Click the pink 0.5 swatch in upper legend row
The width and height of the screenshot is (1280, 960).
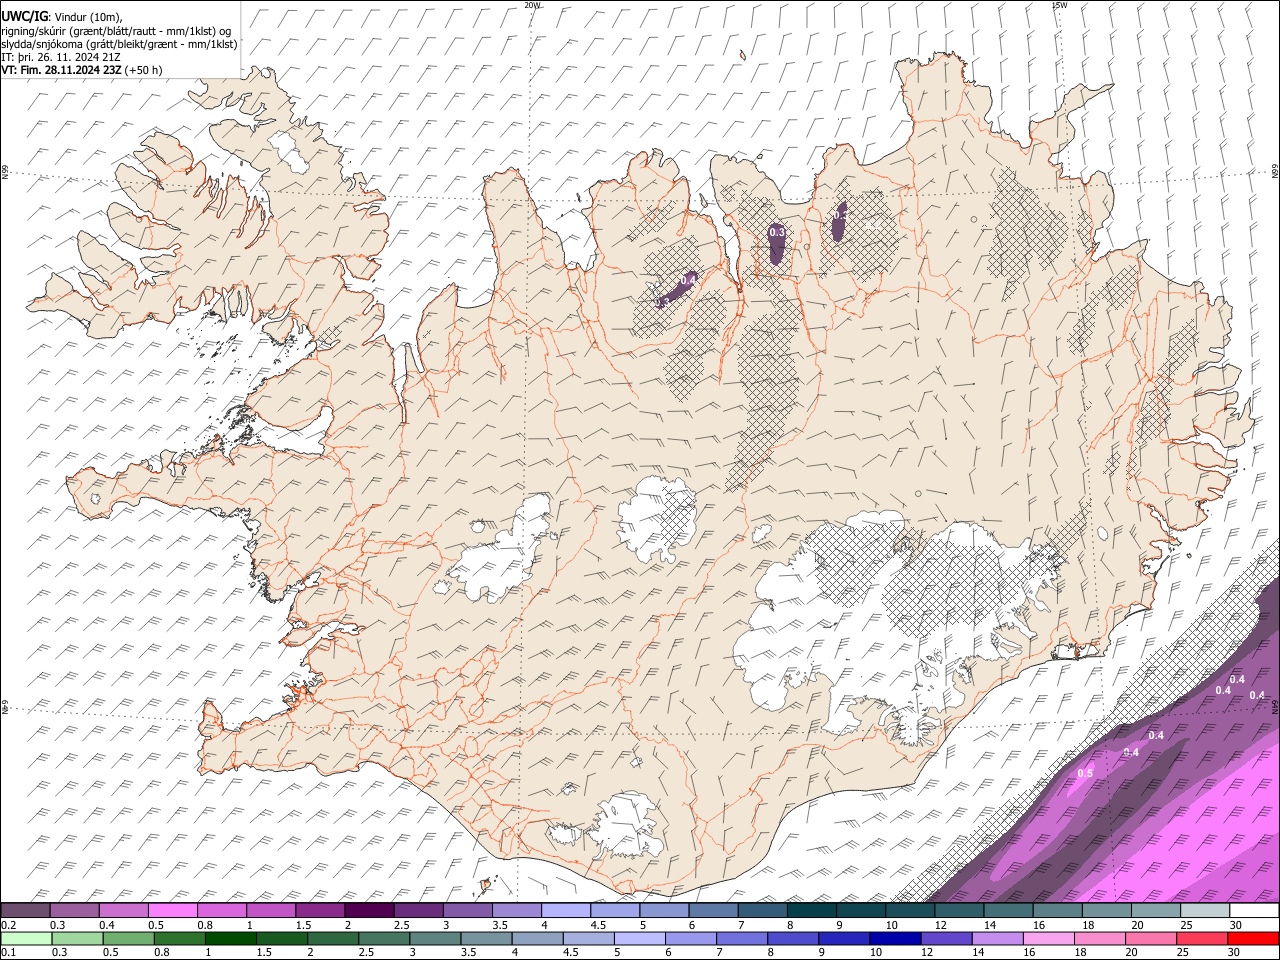pos(173,911)
